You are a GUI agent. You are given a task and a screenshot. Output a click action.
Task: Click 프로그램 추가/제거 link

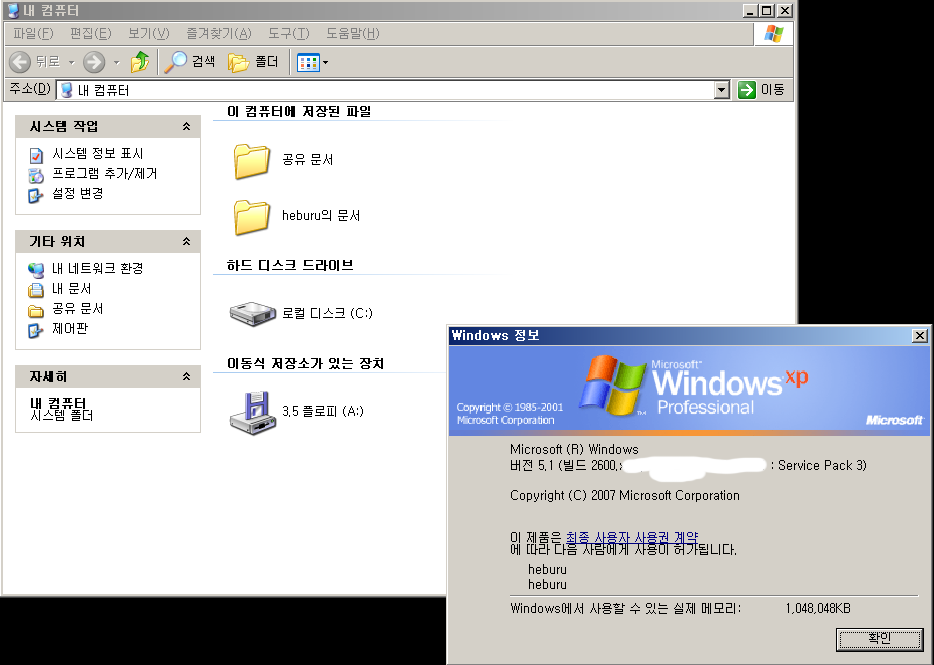pos(105,173)
